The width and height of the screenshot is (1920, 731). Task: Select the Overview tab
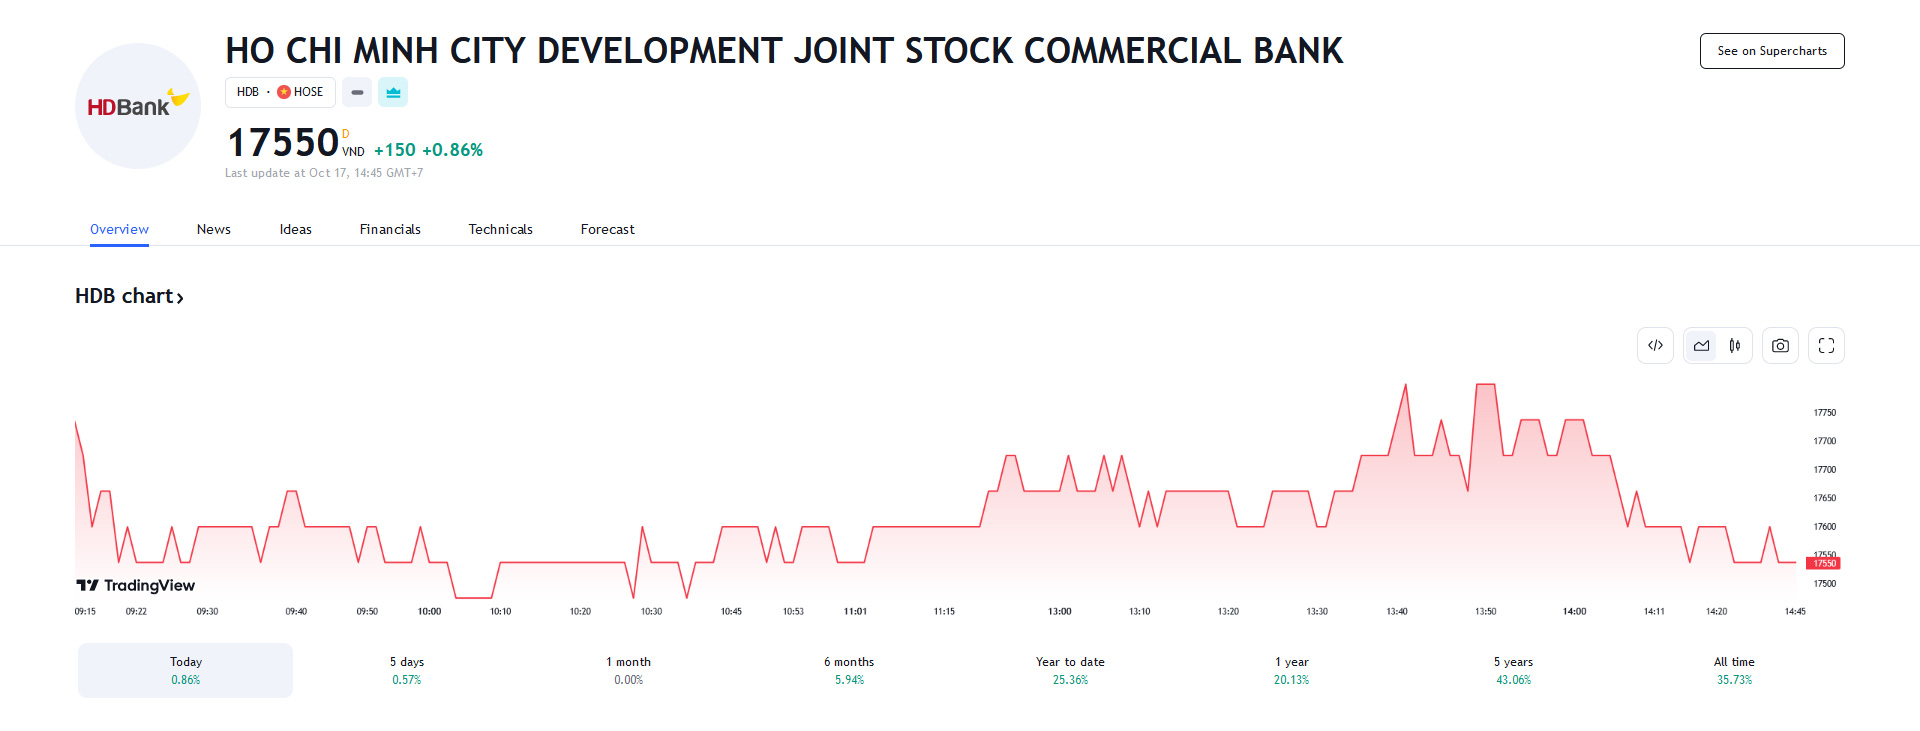point(119,229)
